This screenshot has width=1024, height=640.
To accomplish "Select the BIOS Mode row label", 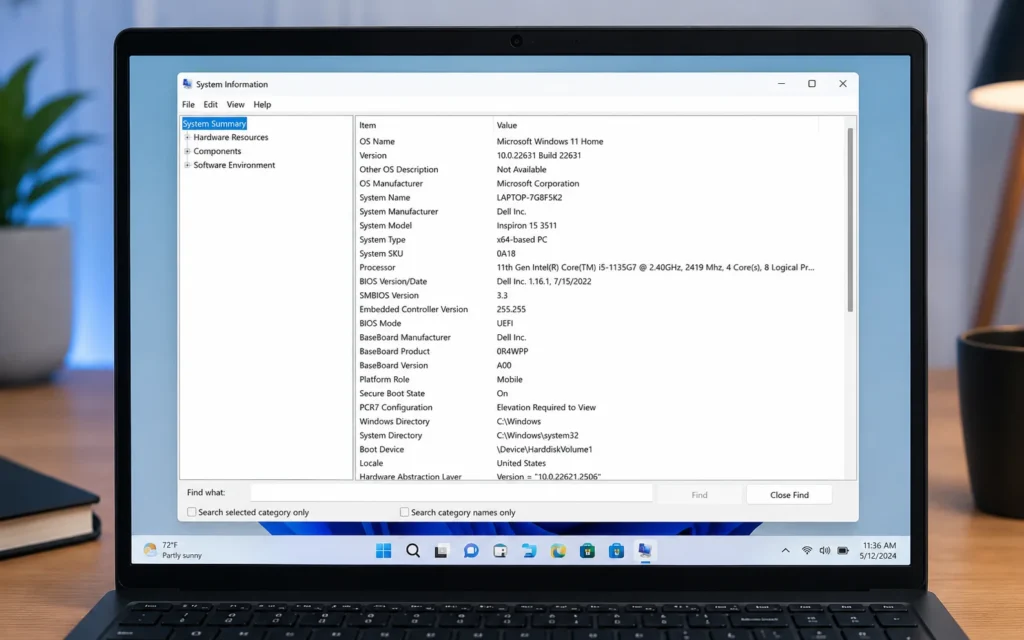I will tap(380, 323).
